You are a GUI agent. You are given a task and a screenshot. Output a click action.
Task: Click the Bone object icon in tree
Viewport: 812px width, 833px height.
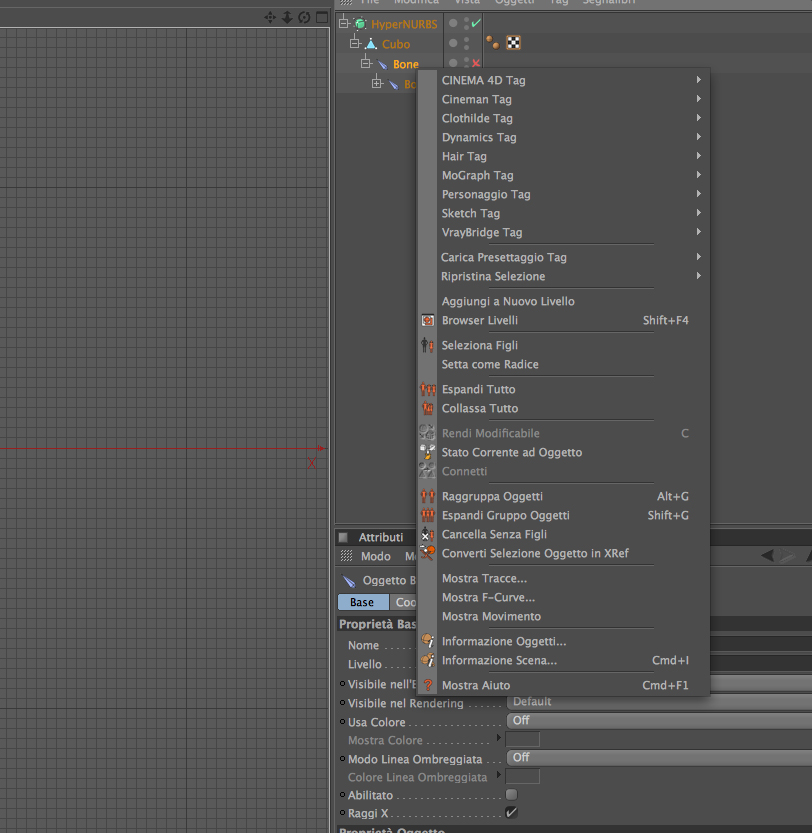pos(383,64)
